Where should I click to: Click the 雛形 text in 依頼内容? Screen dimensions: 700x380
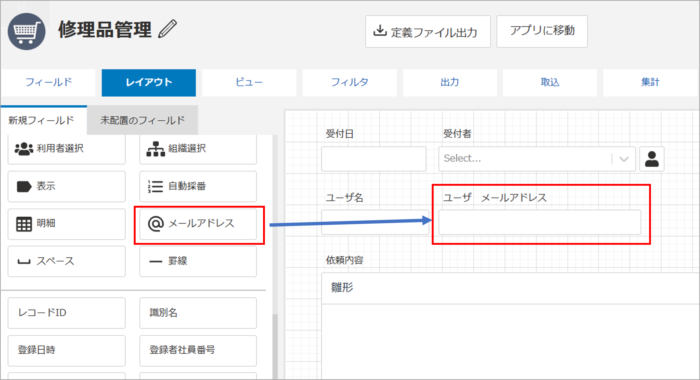(x=342, y=287)
